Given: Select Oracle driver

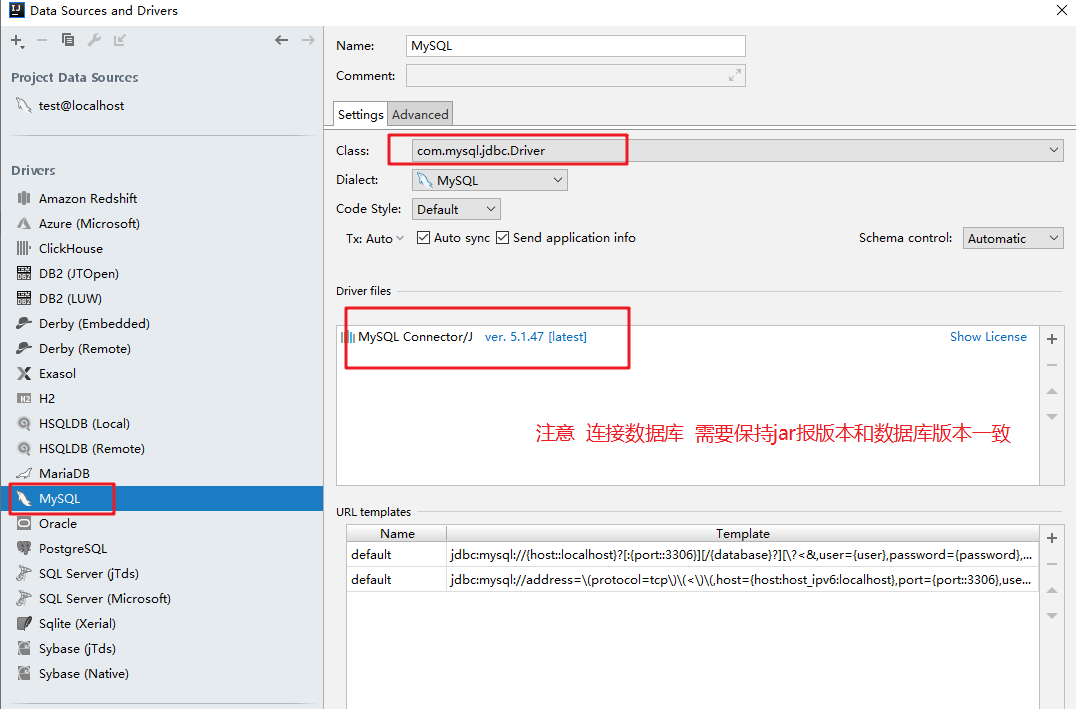Looking at the screenshot, I should click(x=58, y=524).
